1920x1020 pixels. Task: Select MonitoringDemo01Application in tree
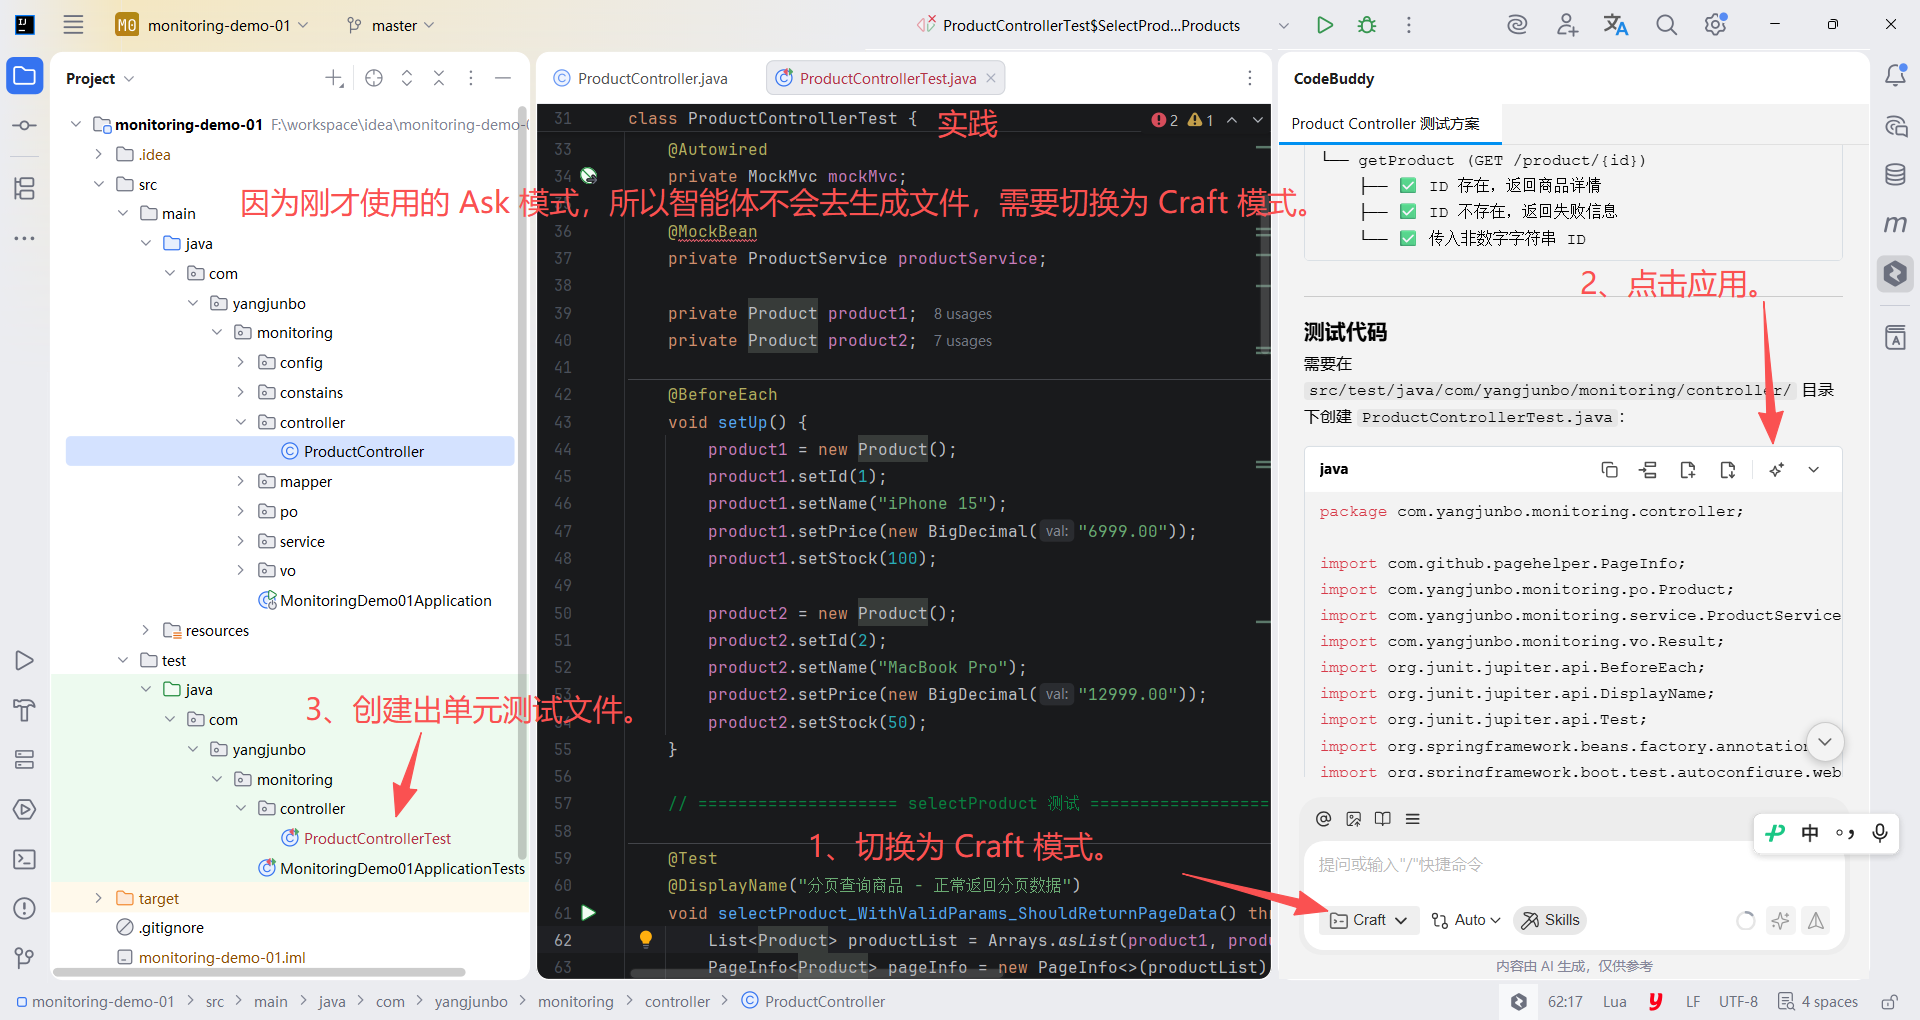click(385, 600)
